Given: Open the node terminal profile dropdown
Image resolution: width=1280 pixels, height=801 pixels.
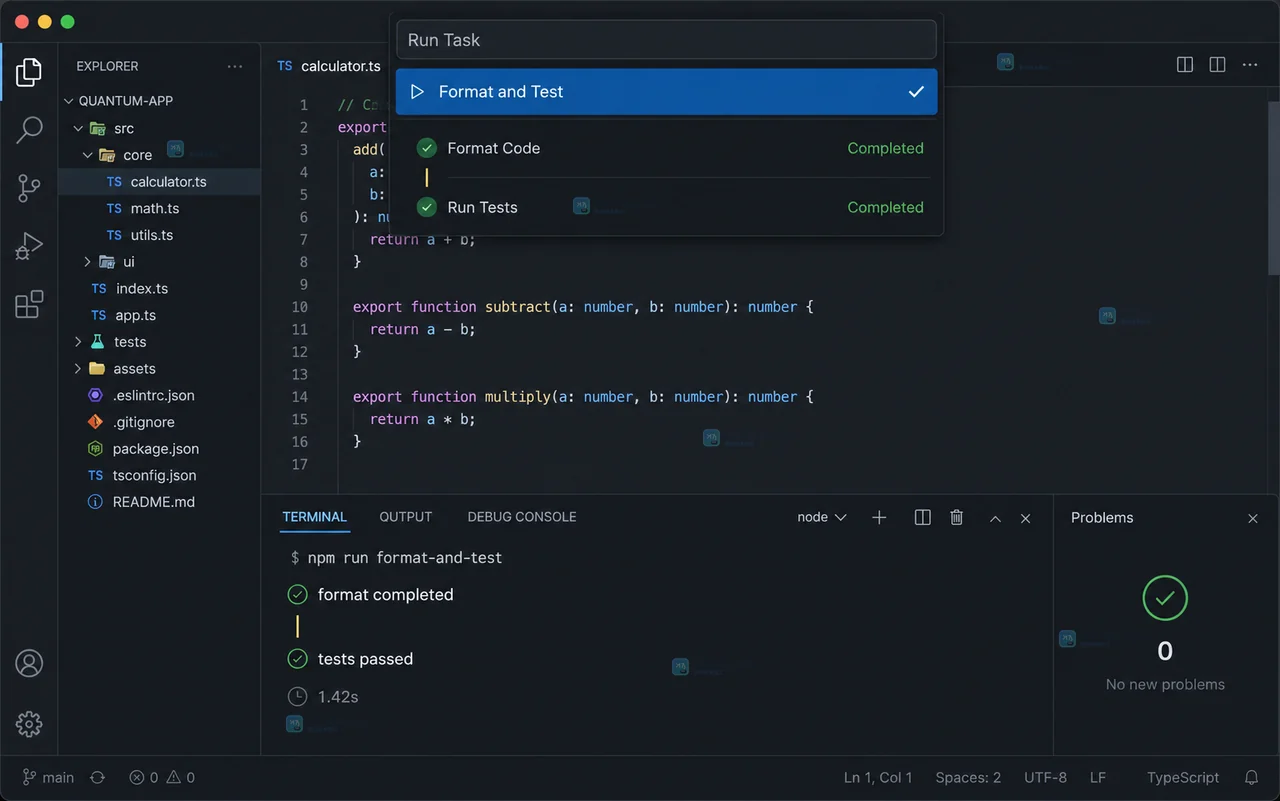Looking at the screenshot, I should click(x=822, y=517).
